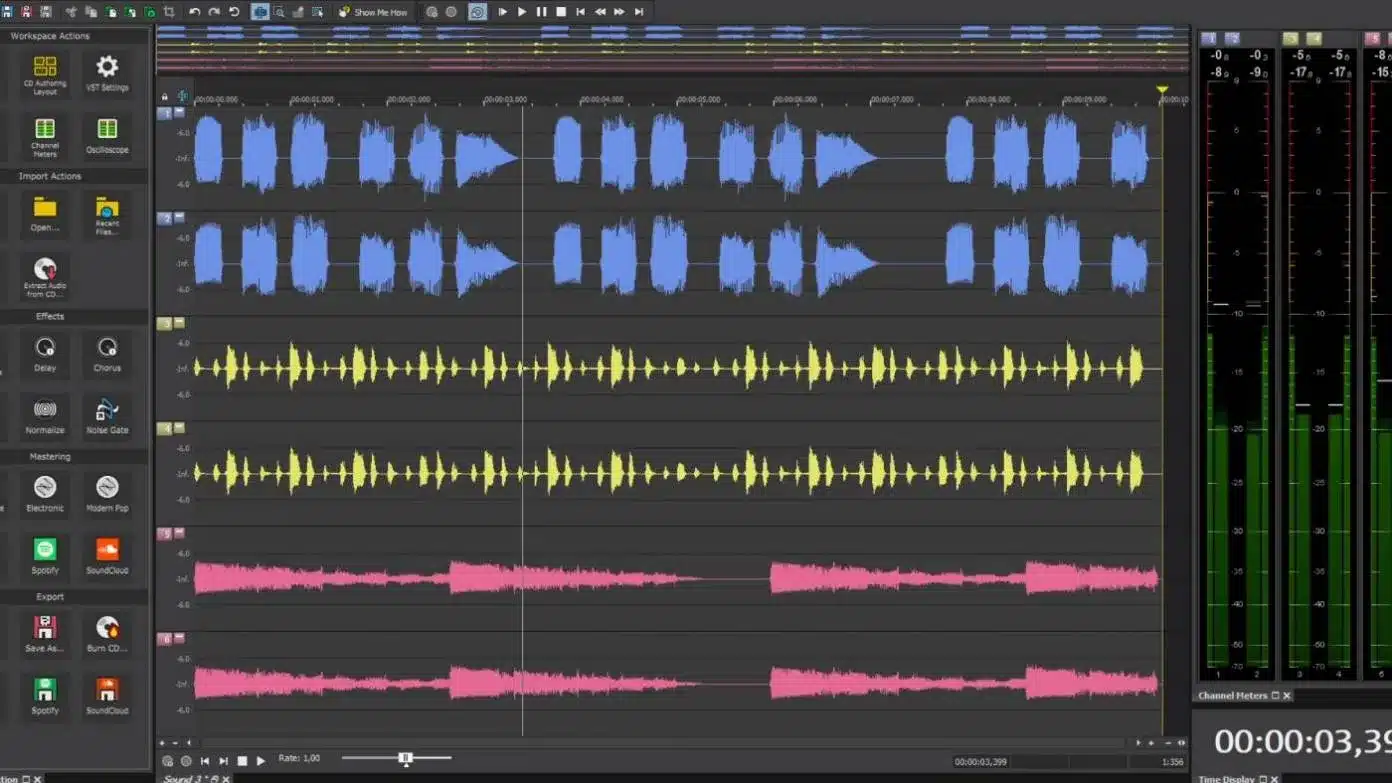Select the Modern Pop mastering preset

[107, 493]
